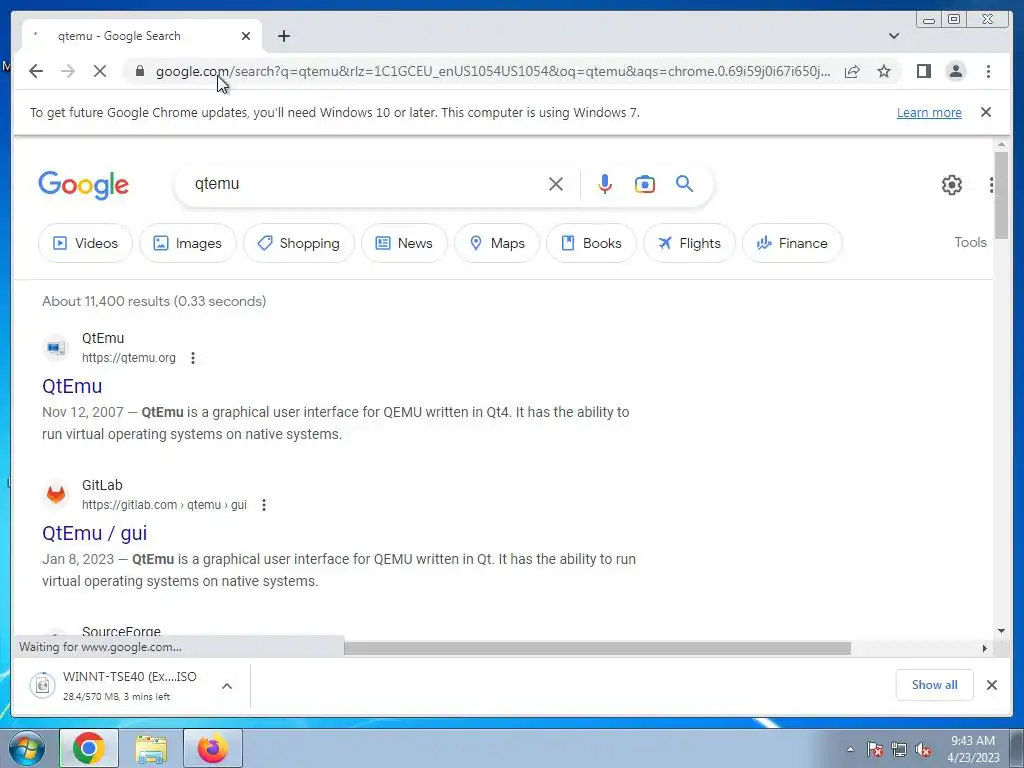Open network status tray icon
1024x768 pixels.
click(x=899, y=750)
